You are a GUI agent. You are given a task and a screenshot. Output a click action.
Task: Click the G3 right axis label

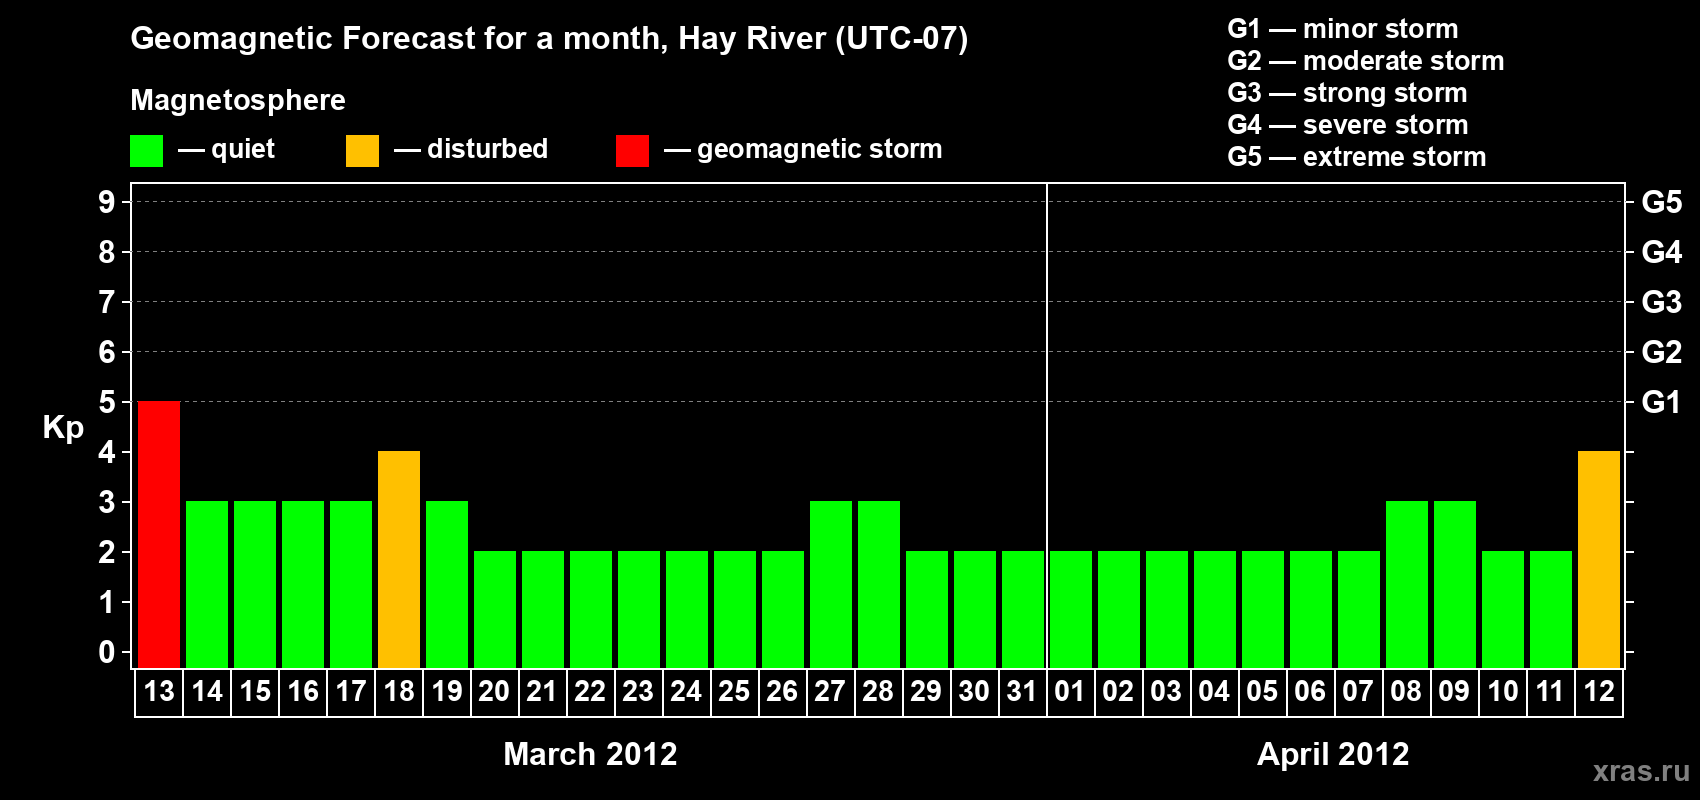click(1662, 302)
